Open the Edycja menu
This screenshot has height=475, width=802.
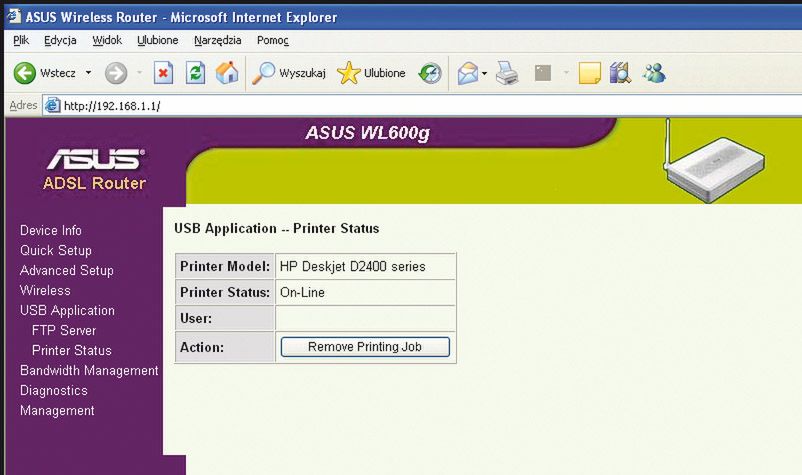tap(60, 40)
